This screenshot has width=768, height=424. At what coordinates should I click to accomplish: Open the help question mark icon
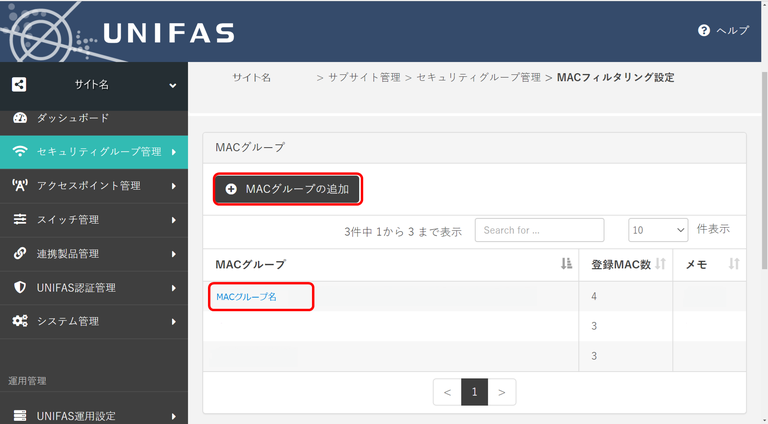[704, 30]
